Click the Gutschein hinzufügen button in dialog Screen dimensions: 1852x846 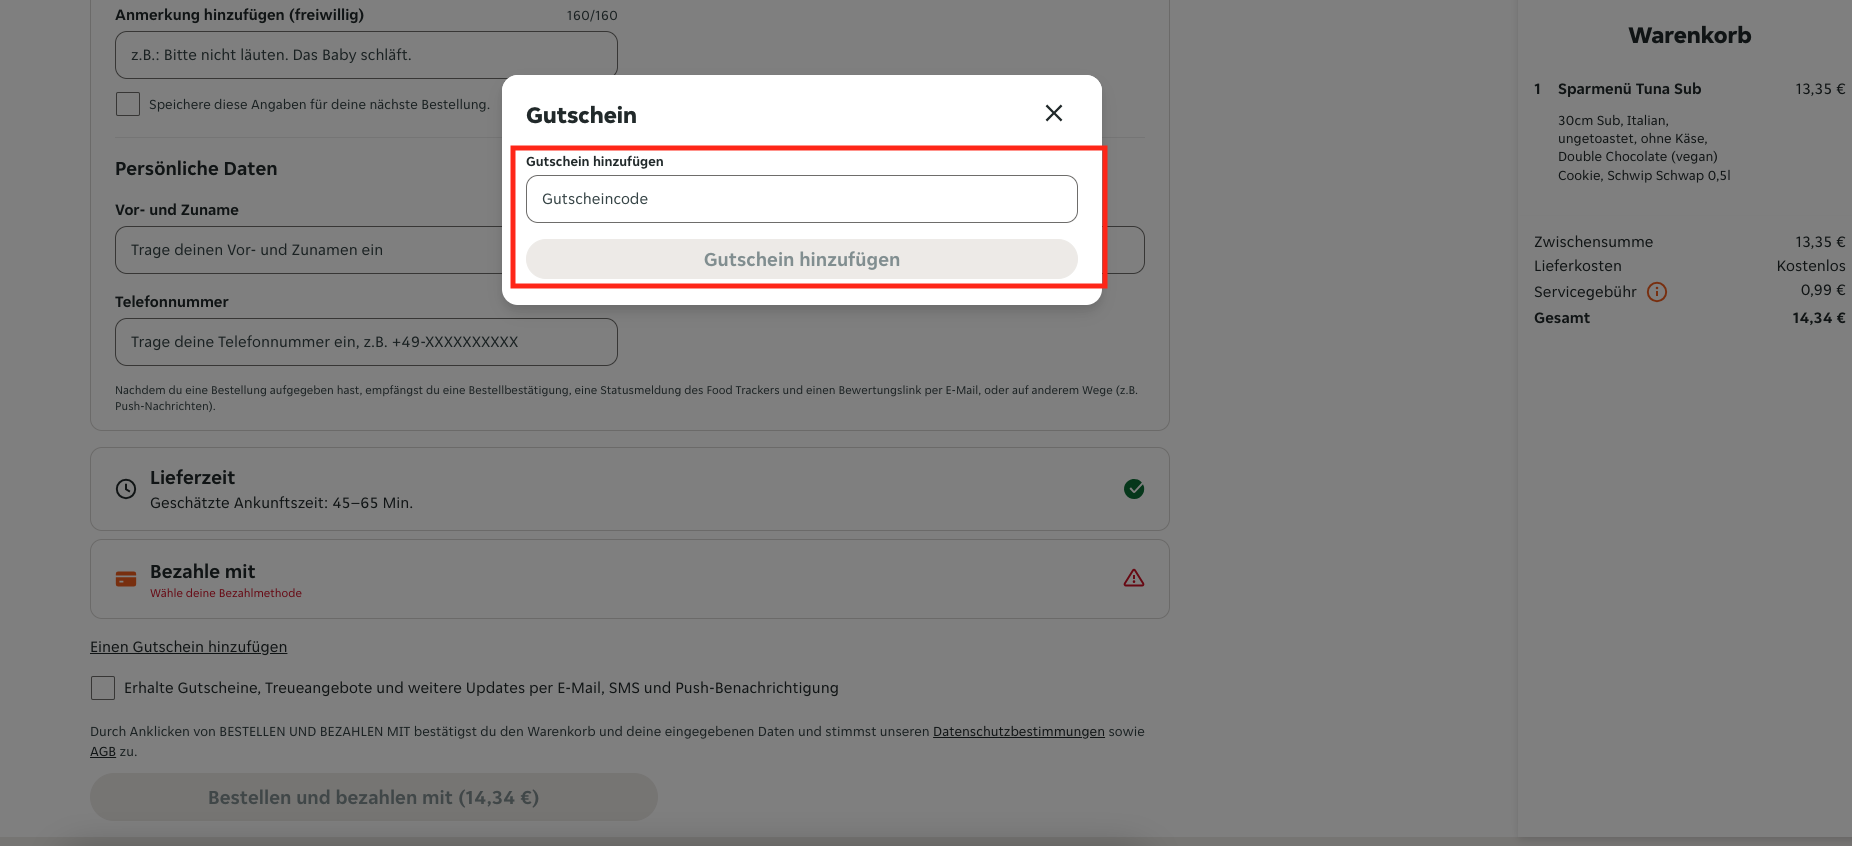pos(801,259)
